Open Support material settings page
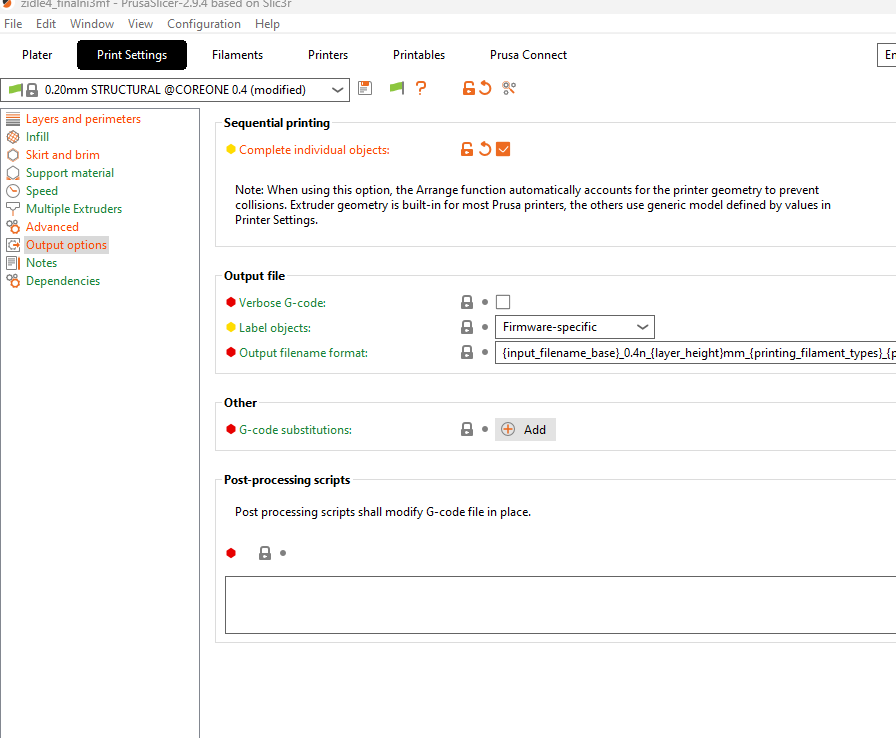 point(70,173)
